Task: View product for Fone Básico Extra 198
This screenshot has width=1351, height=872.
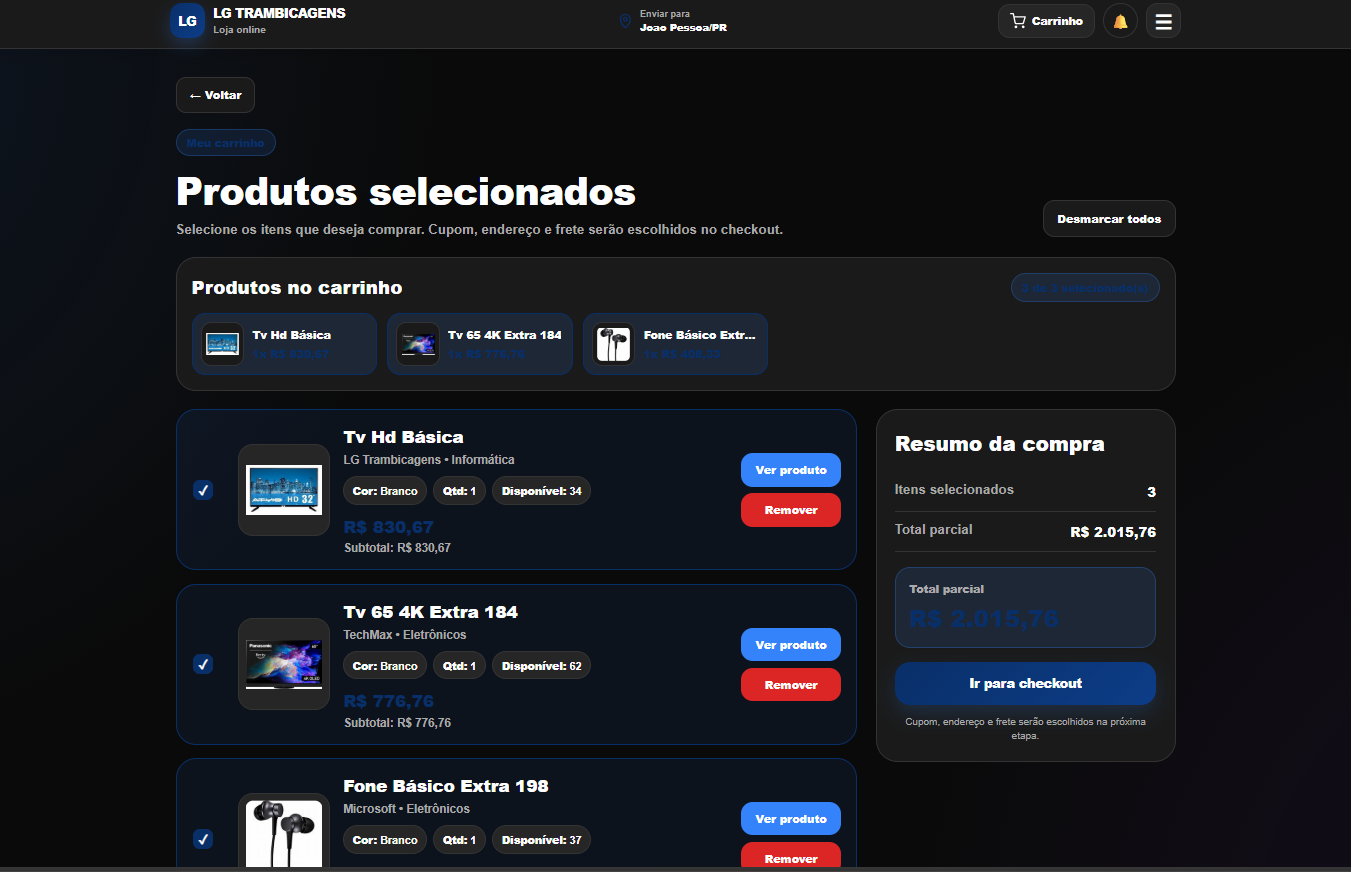Action: pos(791,819)
